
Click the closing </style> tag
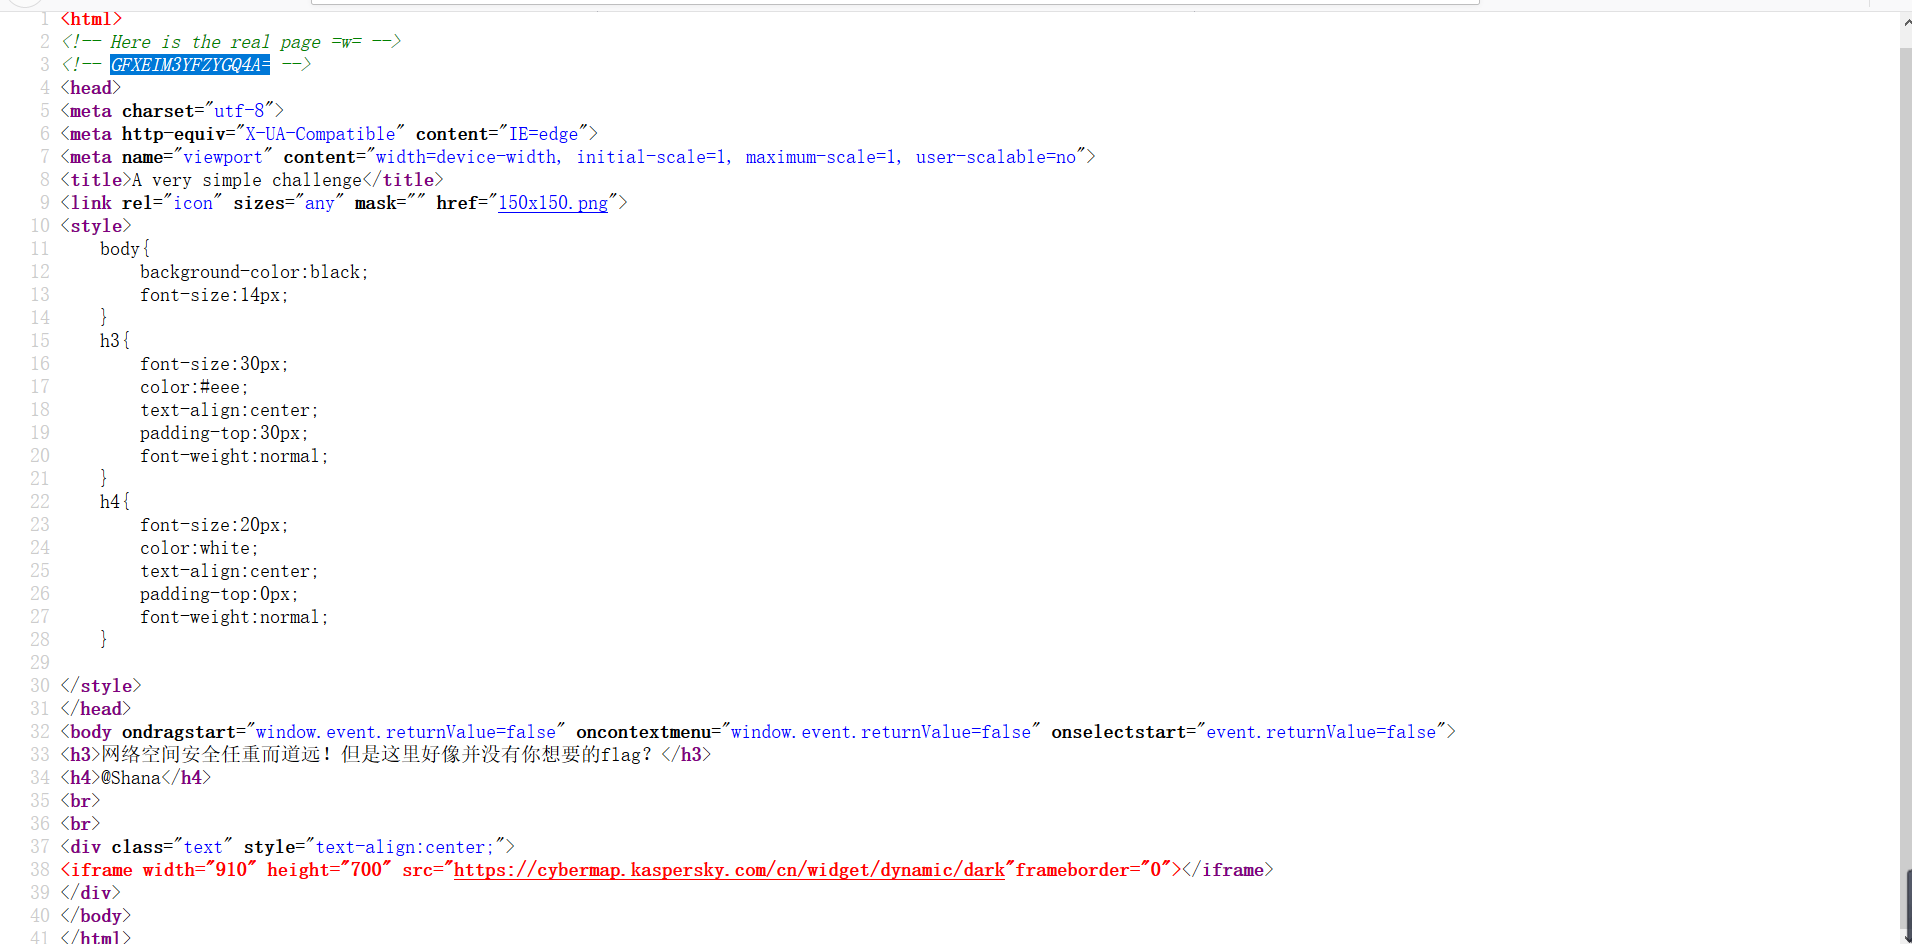click(x=101, y=686)
